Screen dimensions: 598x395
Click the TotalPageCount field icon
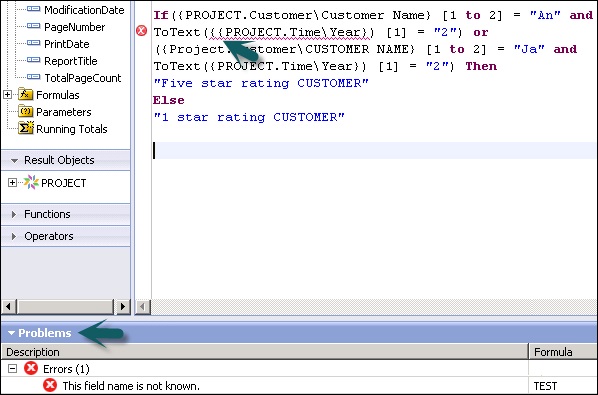click(34, 77)
